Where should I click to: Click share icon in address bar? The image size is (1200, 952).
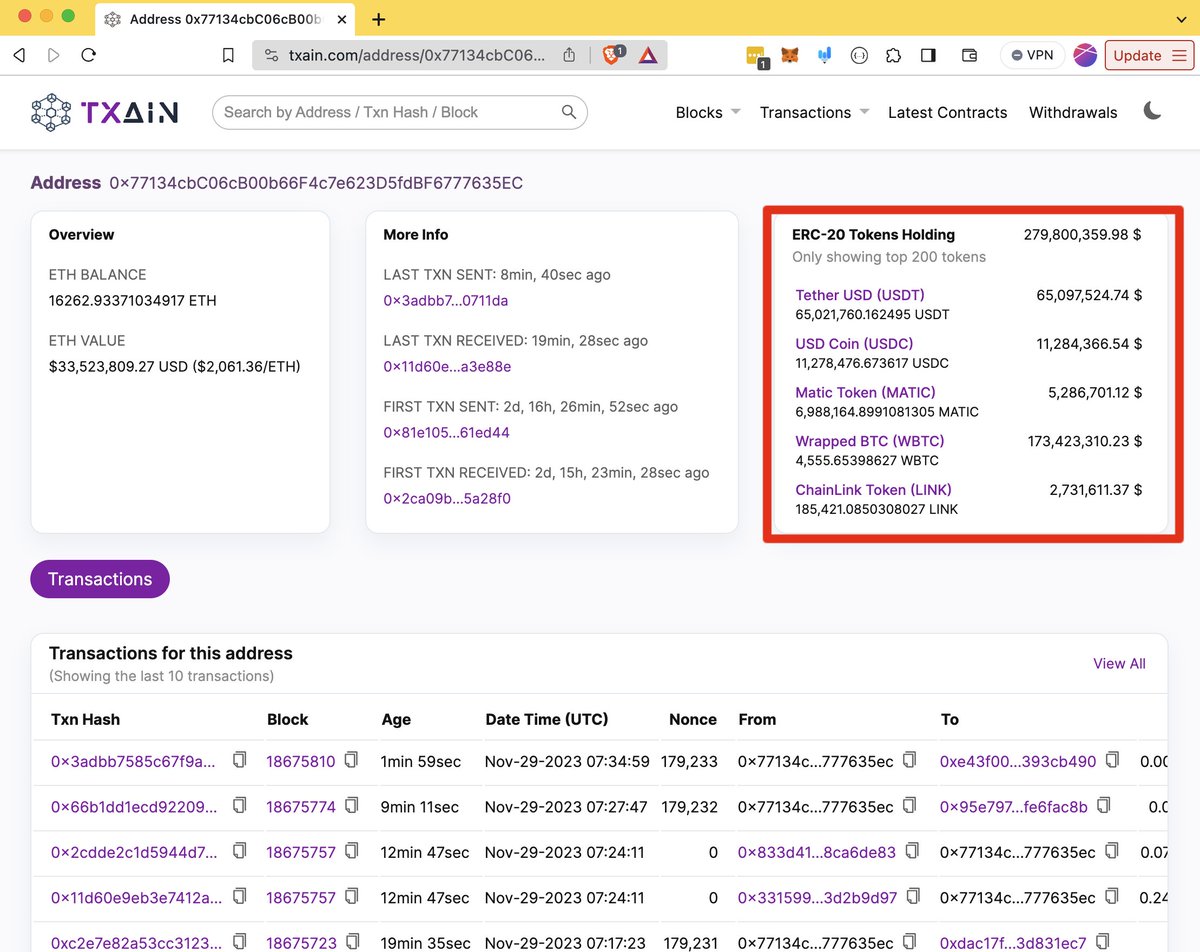(569, 55)
